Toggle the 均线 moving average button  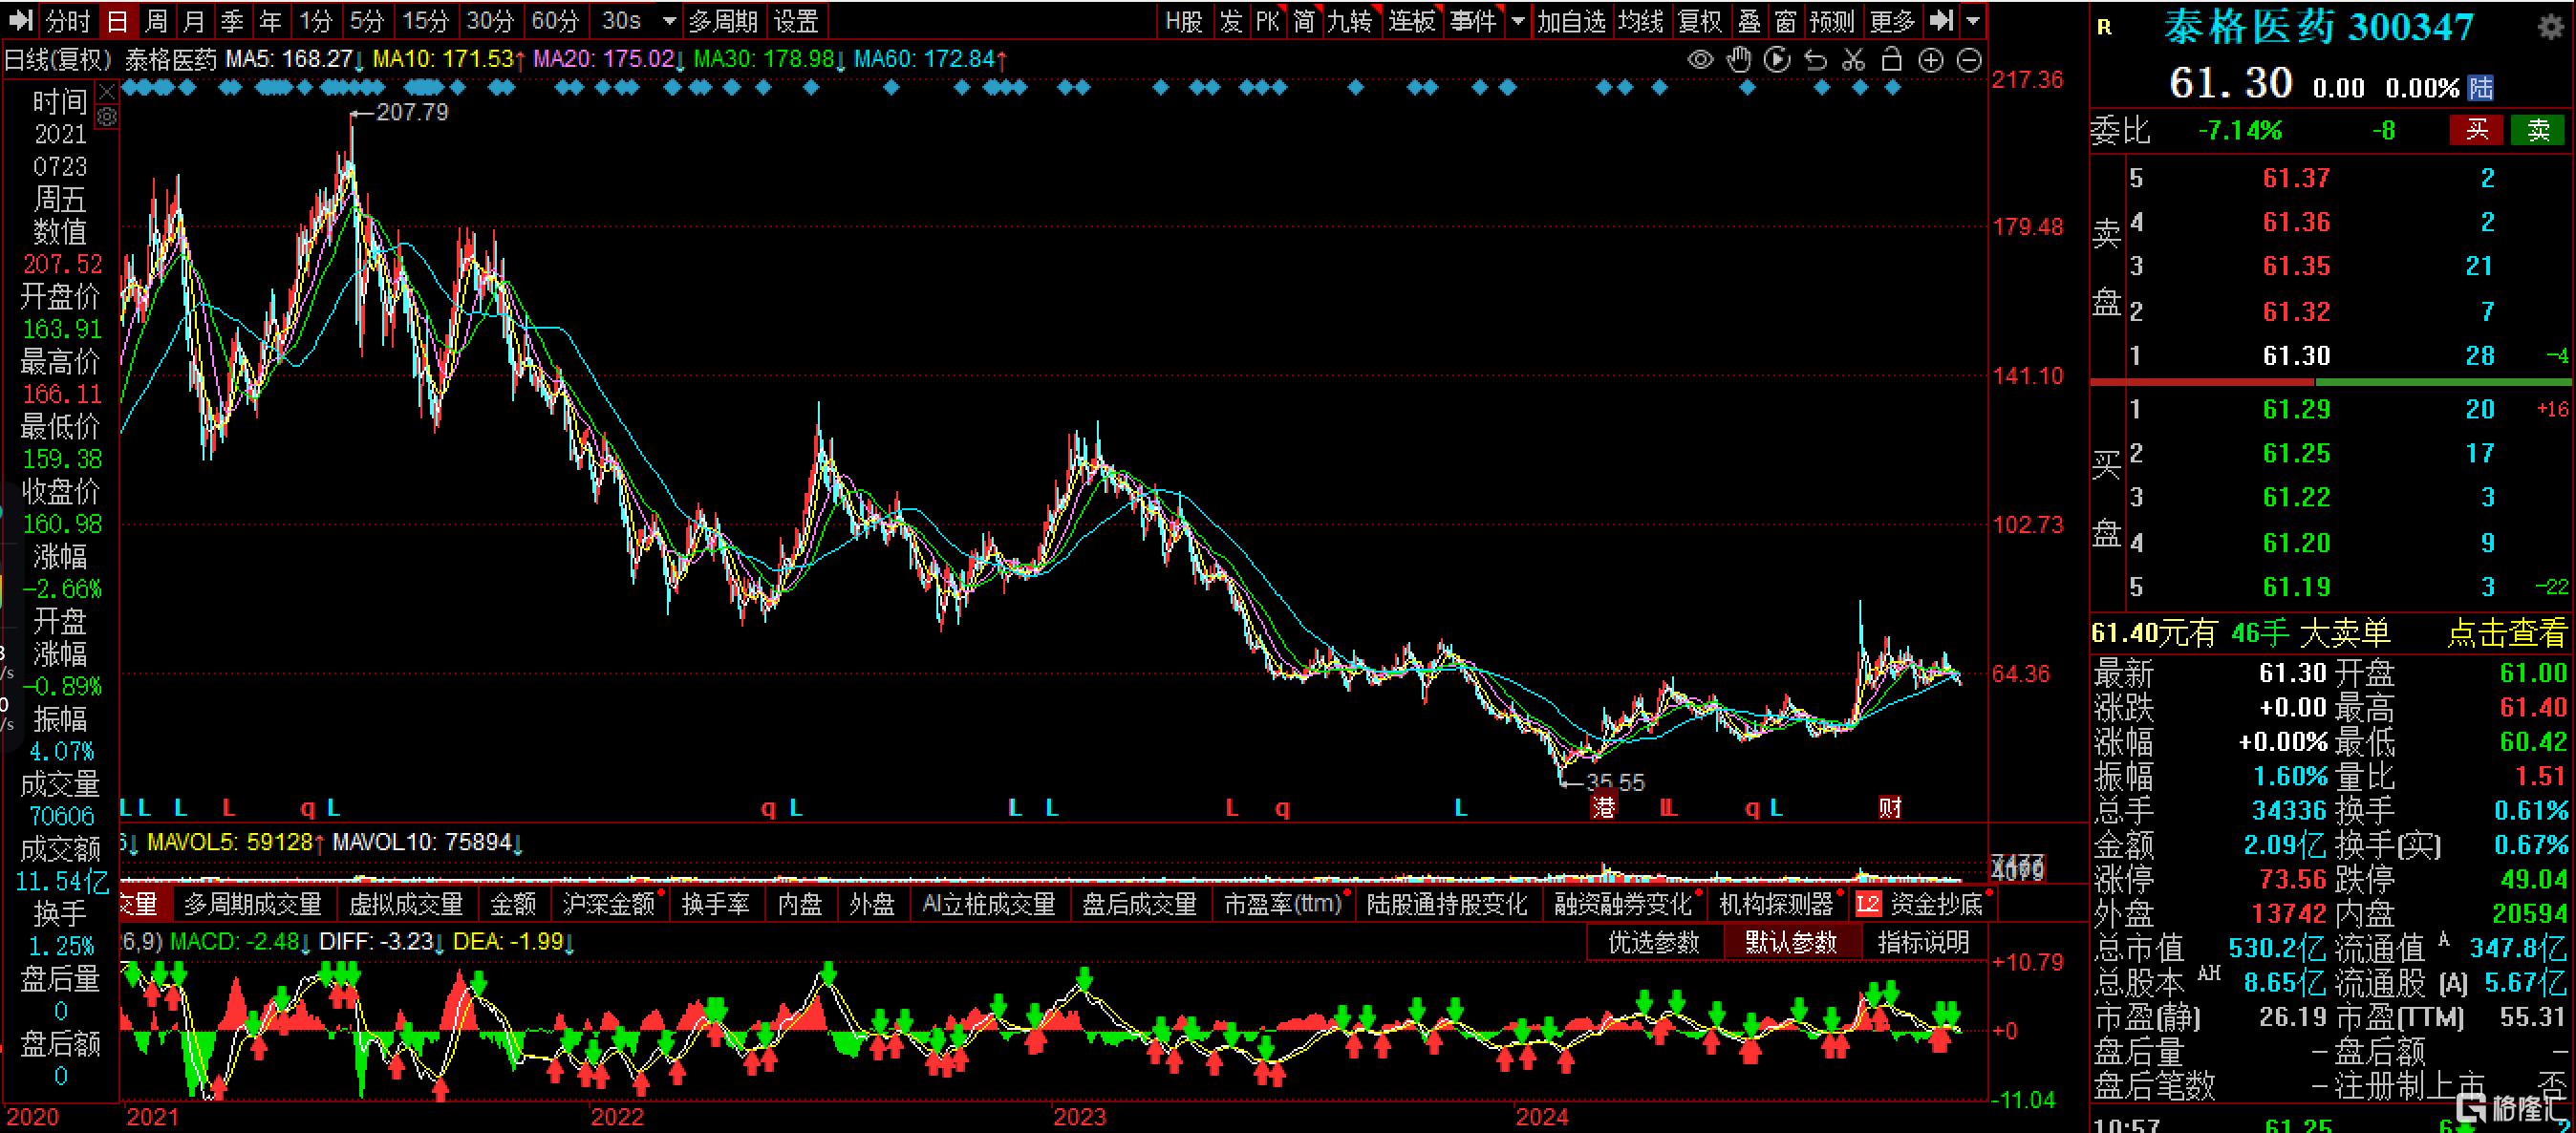point(1641,20)
